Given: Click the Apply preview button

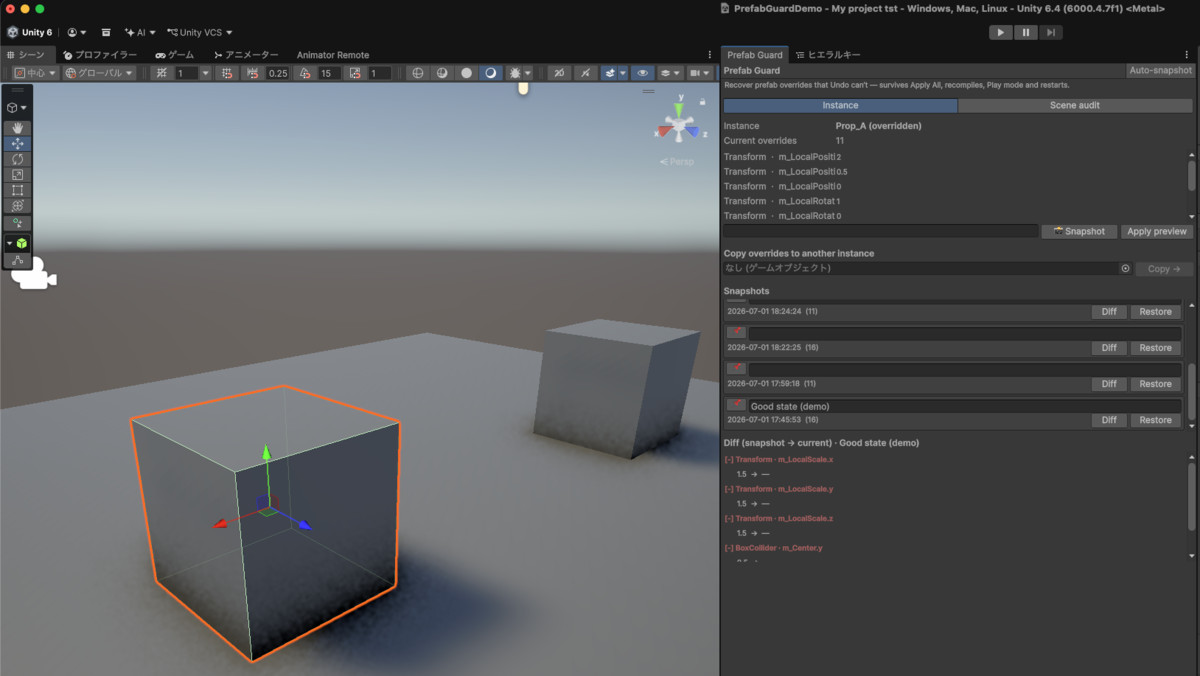Looking at the screenshot, I should coord(1156,231).
